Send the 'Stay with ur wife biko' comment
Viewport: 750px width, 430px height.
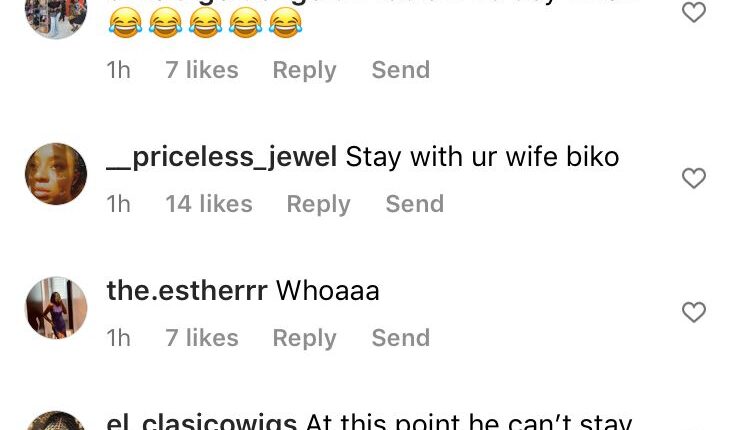415,204
